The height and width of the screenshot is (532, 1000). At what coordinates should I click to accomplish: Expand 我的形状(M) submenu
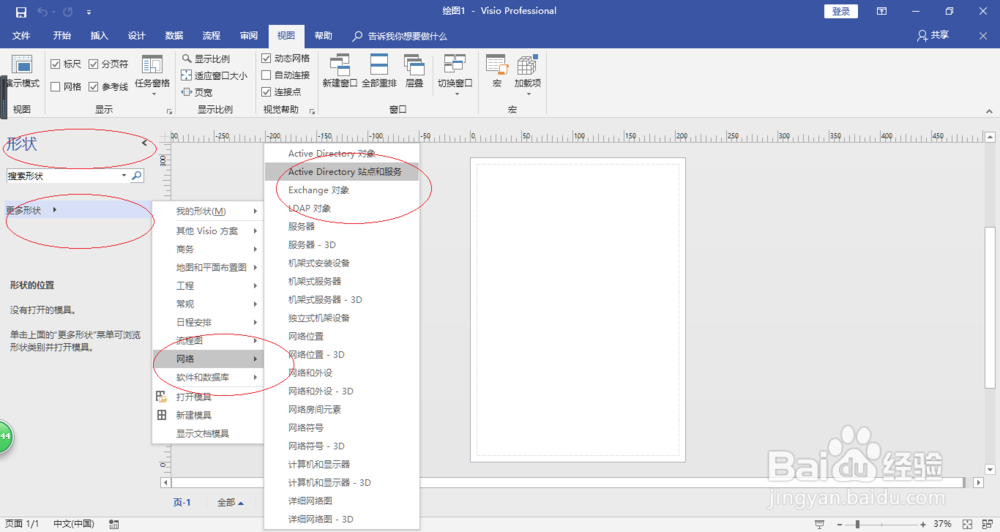(x=208, y=211)
